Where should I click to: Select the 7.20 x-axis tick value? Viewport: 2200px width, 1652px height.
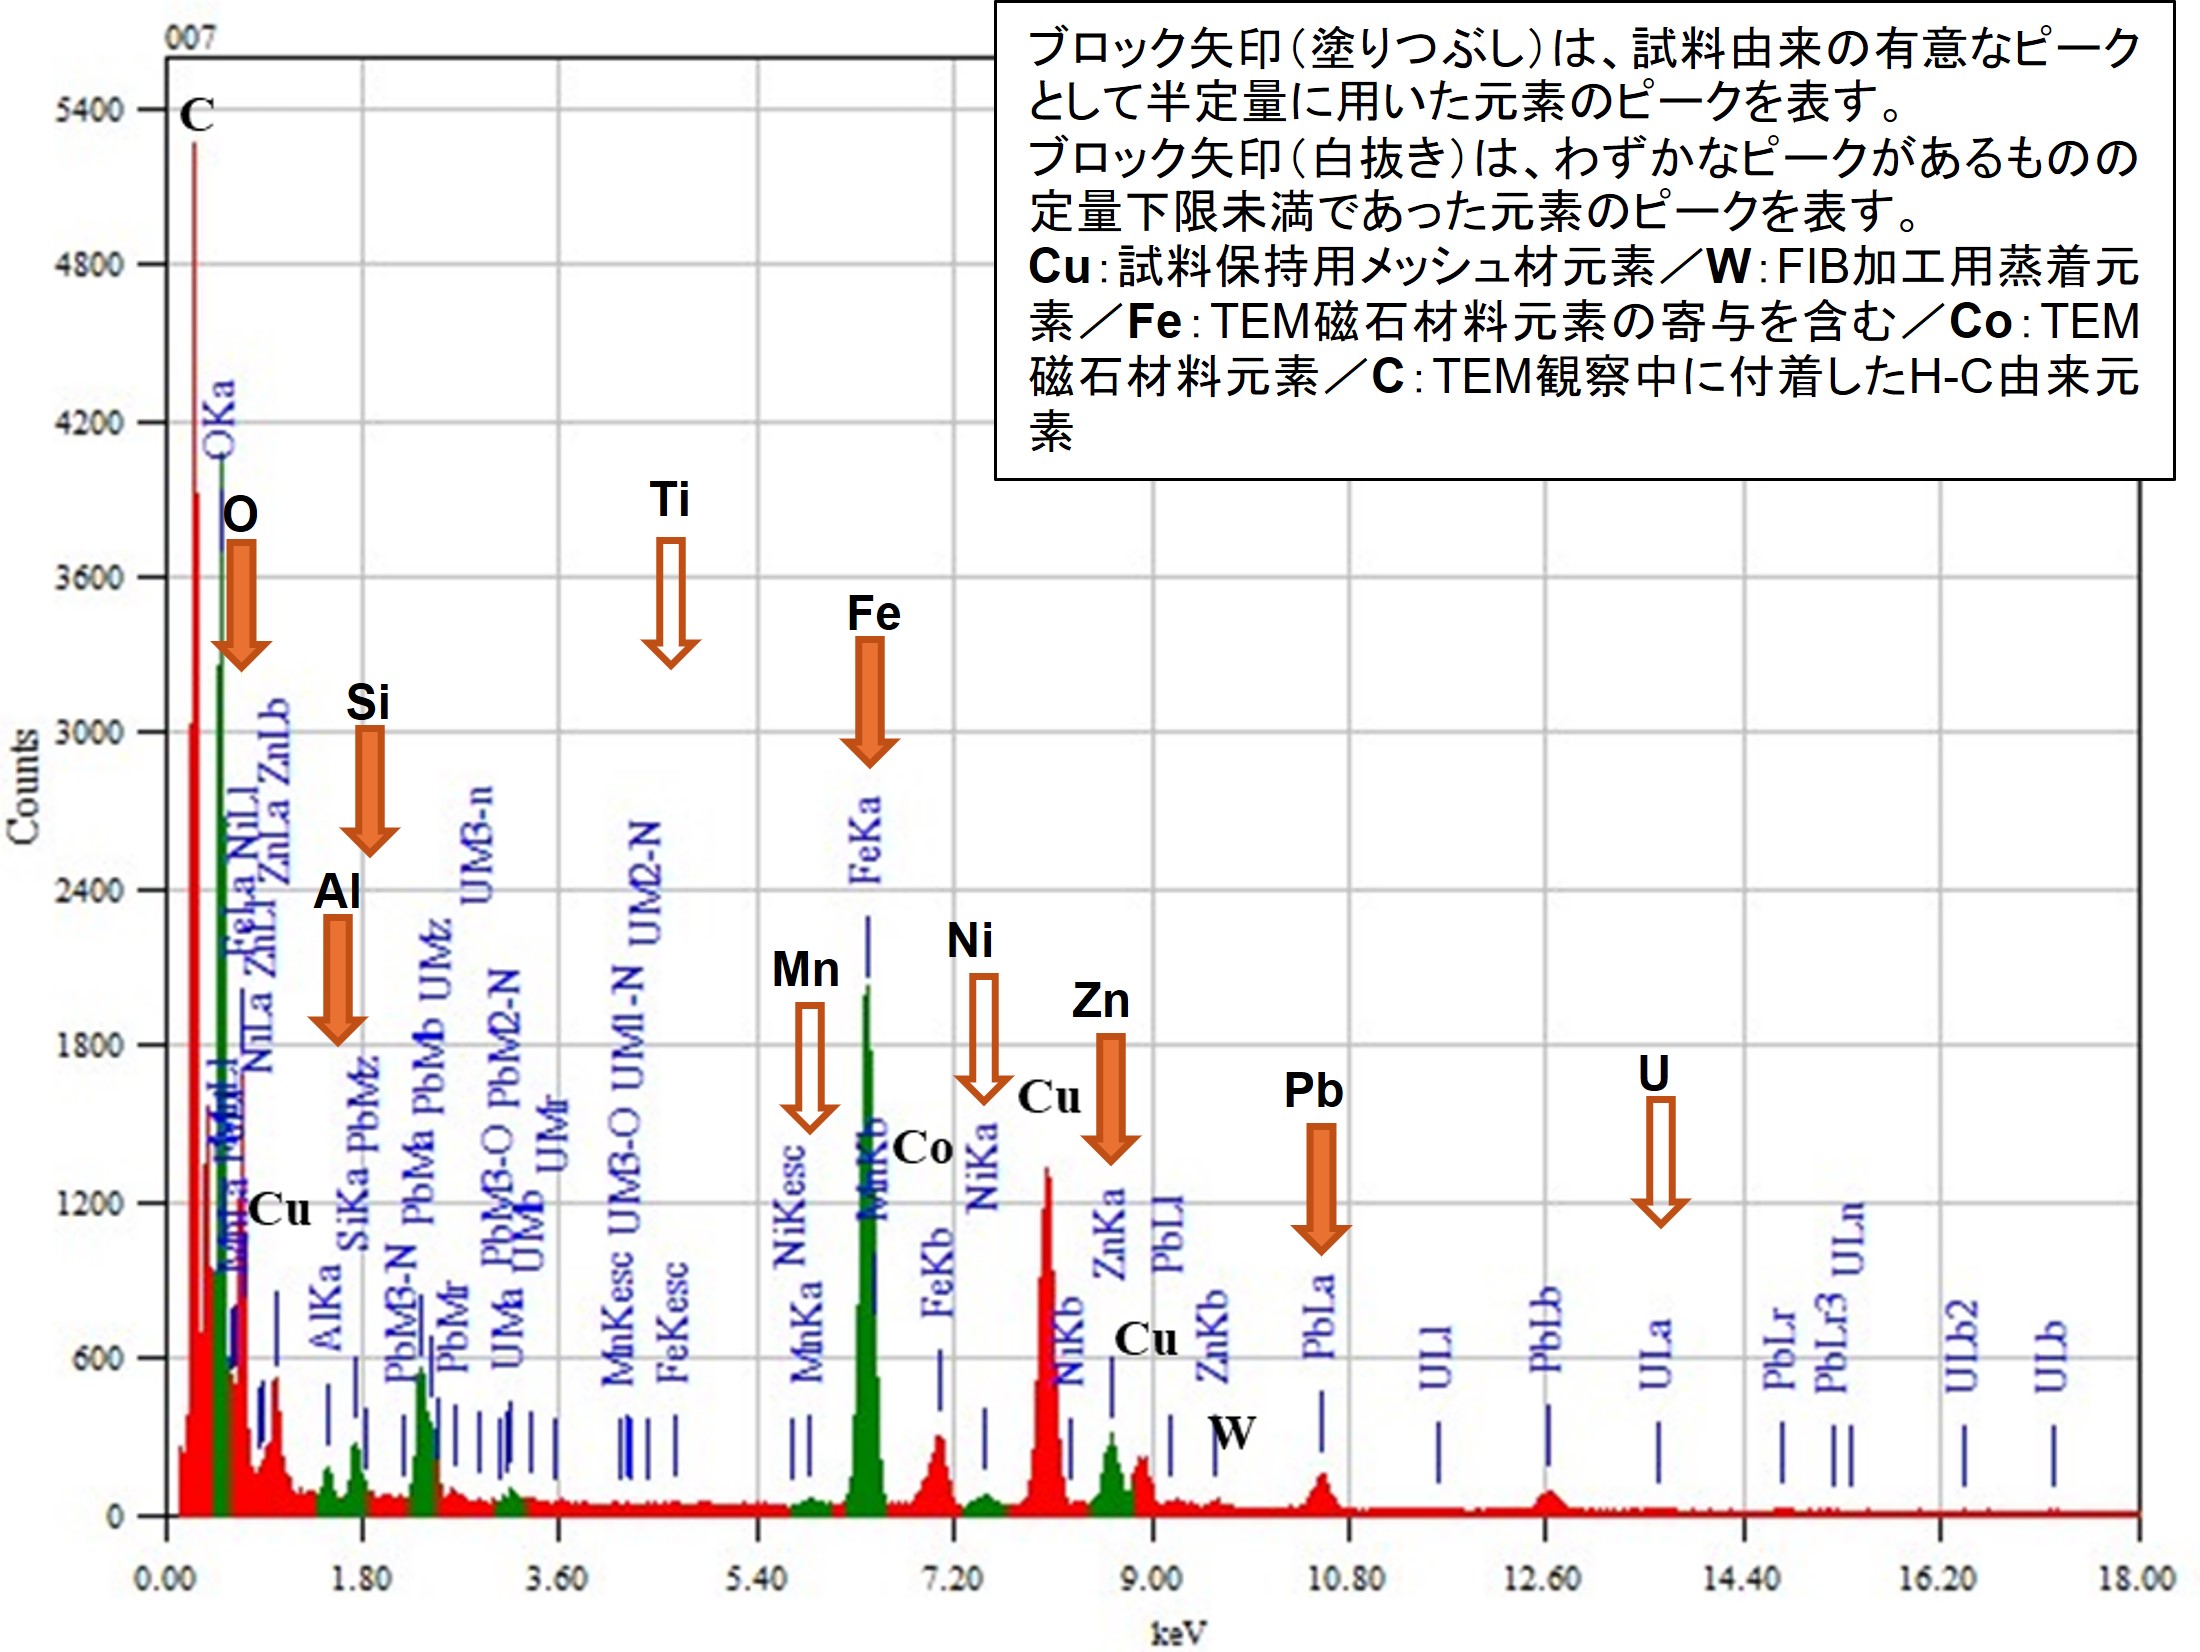tap(952, 1579)
